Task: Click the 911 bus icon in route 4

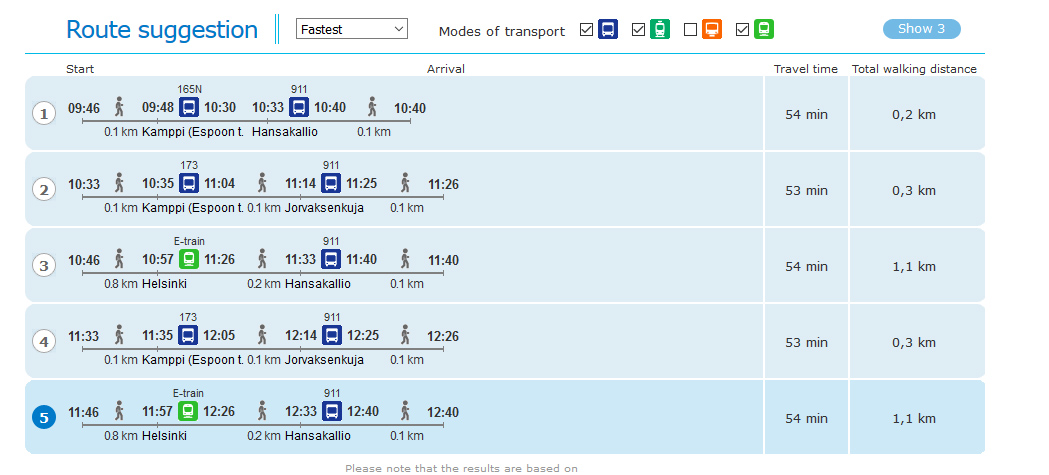Action: [x=331, y=335]
